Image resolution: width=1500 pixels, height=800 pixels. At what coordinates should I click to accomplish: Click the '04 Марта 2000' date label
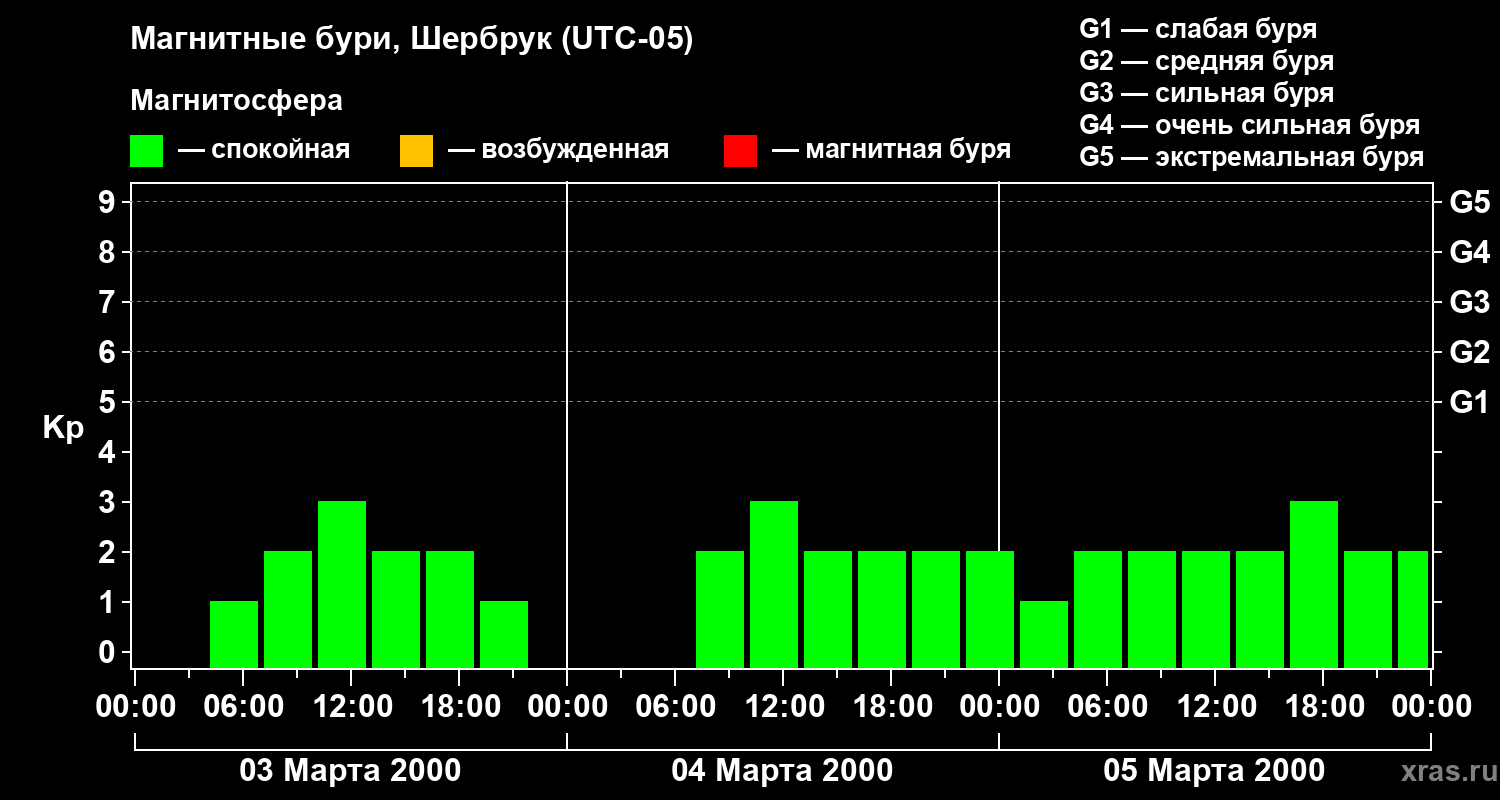coord(782,771)
